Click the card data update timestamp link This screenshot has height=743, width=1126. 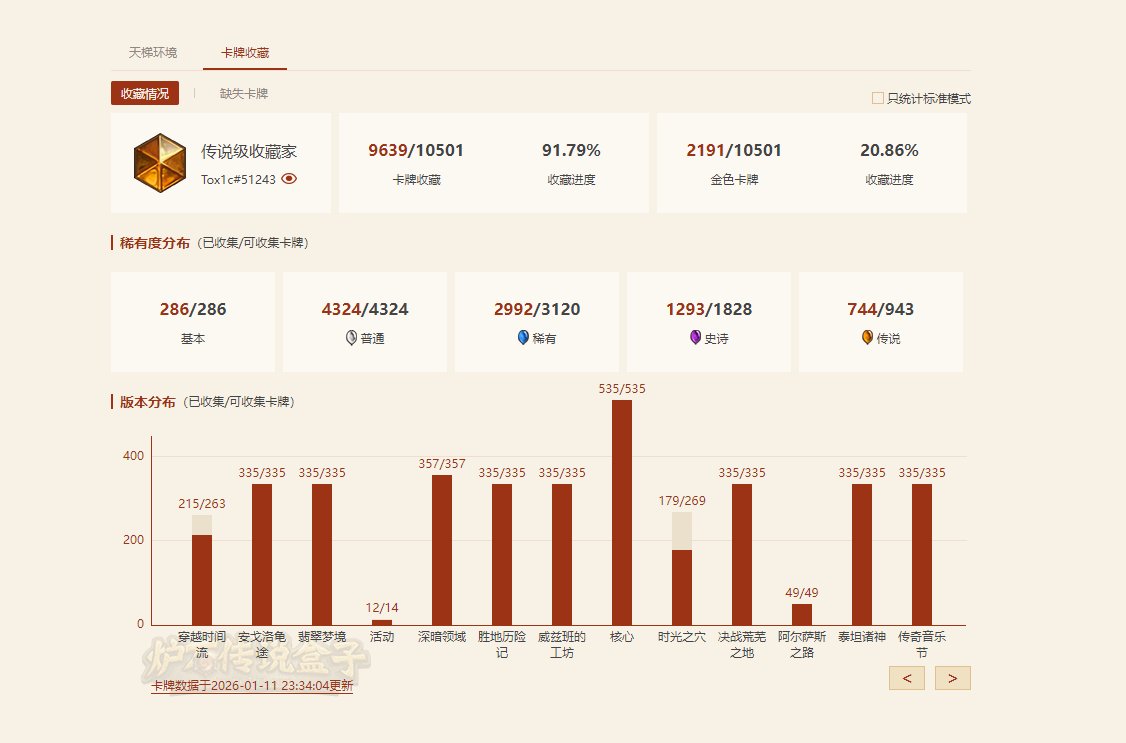[x=252, y=686]
